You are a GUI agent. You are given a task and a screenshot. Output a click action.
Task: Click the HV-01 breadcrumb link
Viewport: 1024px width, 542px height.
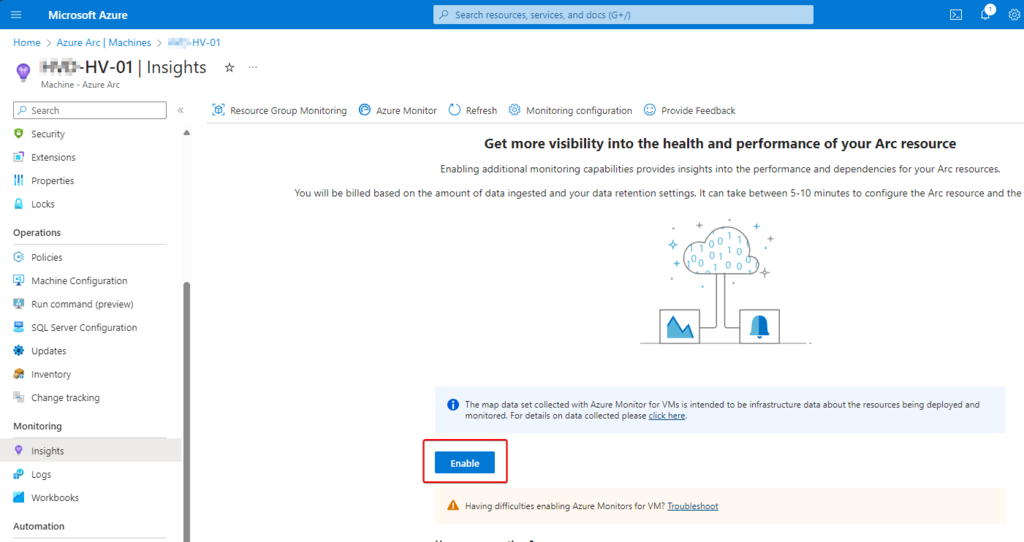tap(194, 42)
